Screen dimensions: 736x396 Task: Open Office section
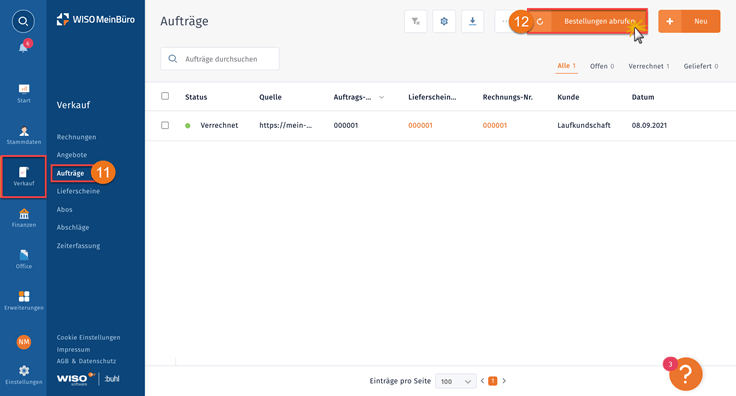[x=23, y=259]
